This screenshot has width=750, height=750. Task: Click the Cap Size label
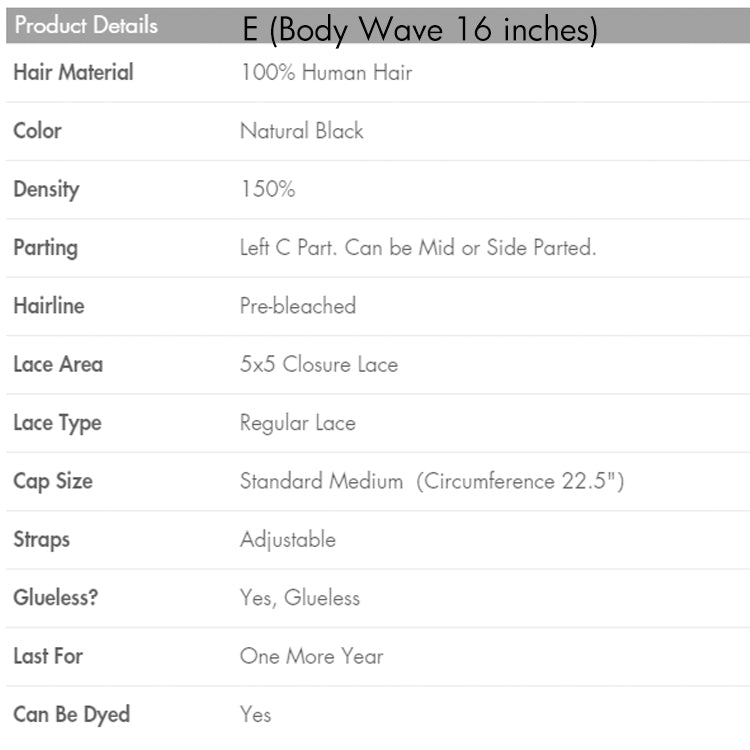(x=53, y=482)
